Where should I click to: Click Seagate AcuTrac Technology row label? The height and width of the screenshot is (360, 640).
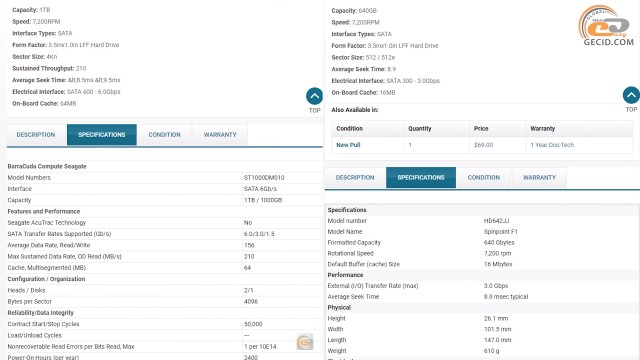click(x=47, y=223)
